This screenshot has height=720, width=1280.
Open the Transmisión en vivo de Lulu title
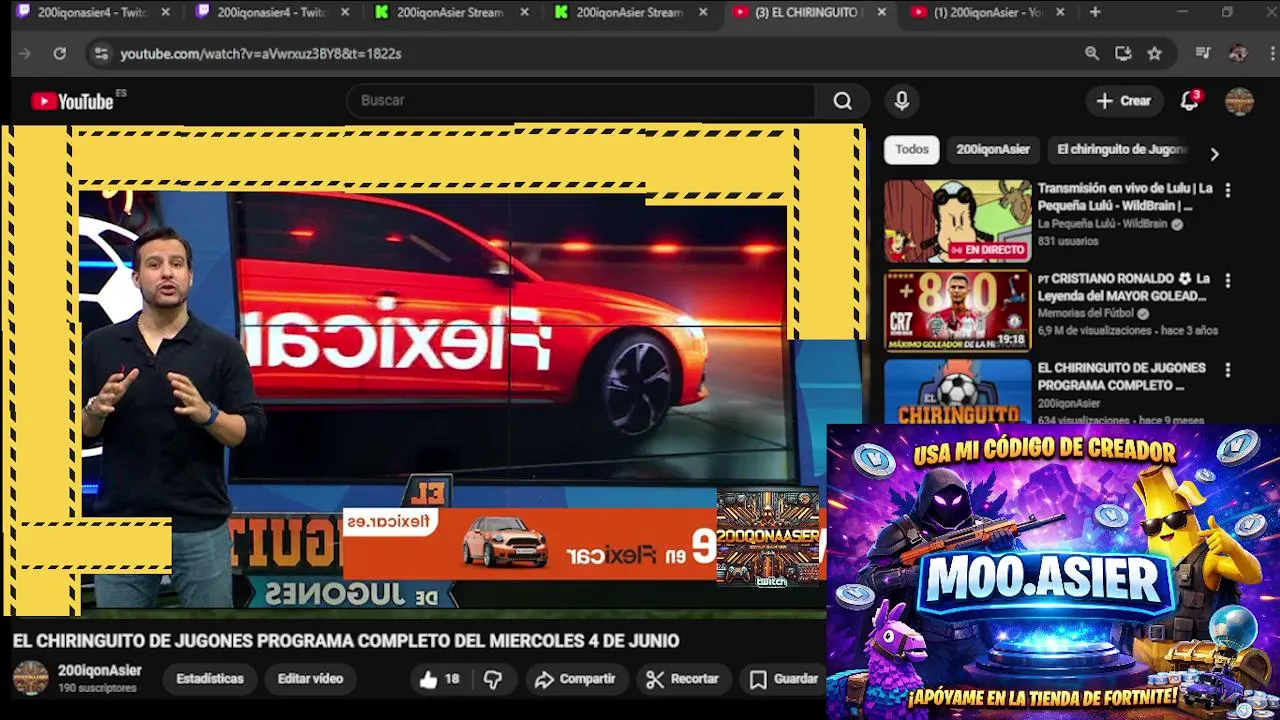point(1125,197)
